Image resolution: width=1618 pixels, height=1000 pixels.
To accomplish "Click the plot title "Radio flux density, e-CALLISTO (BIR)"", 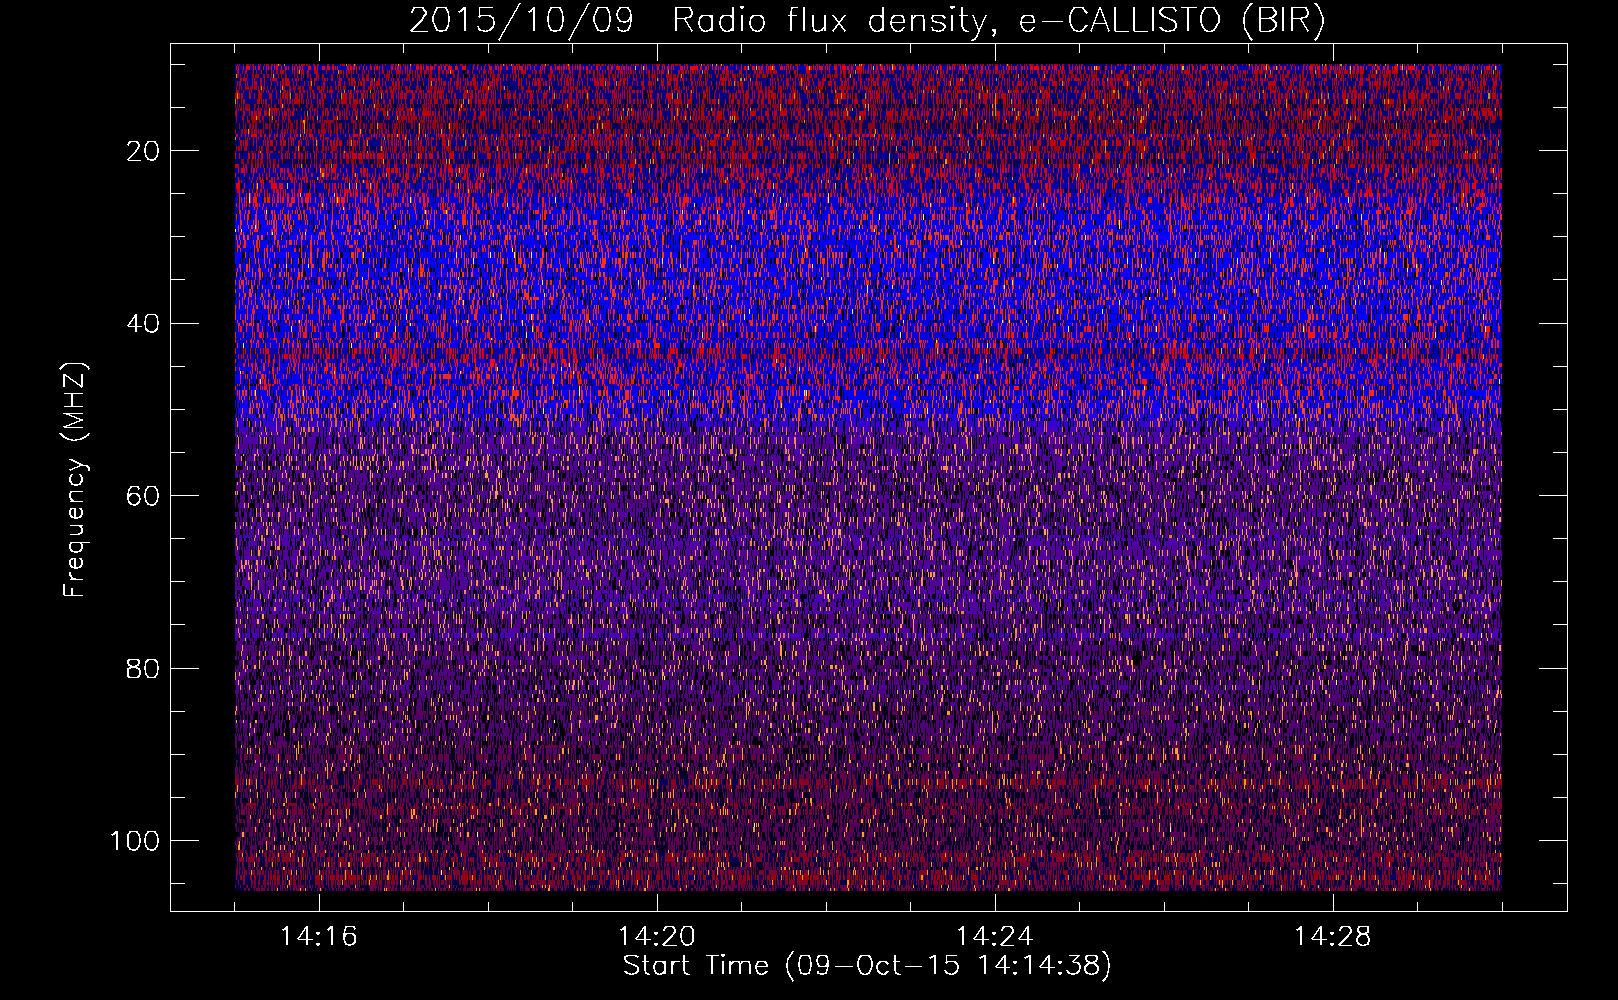I will (998, 21).
